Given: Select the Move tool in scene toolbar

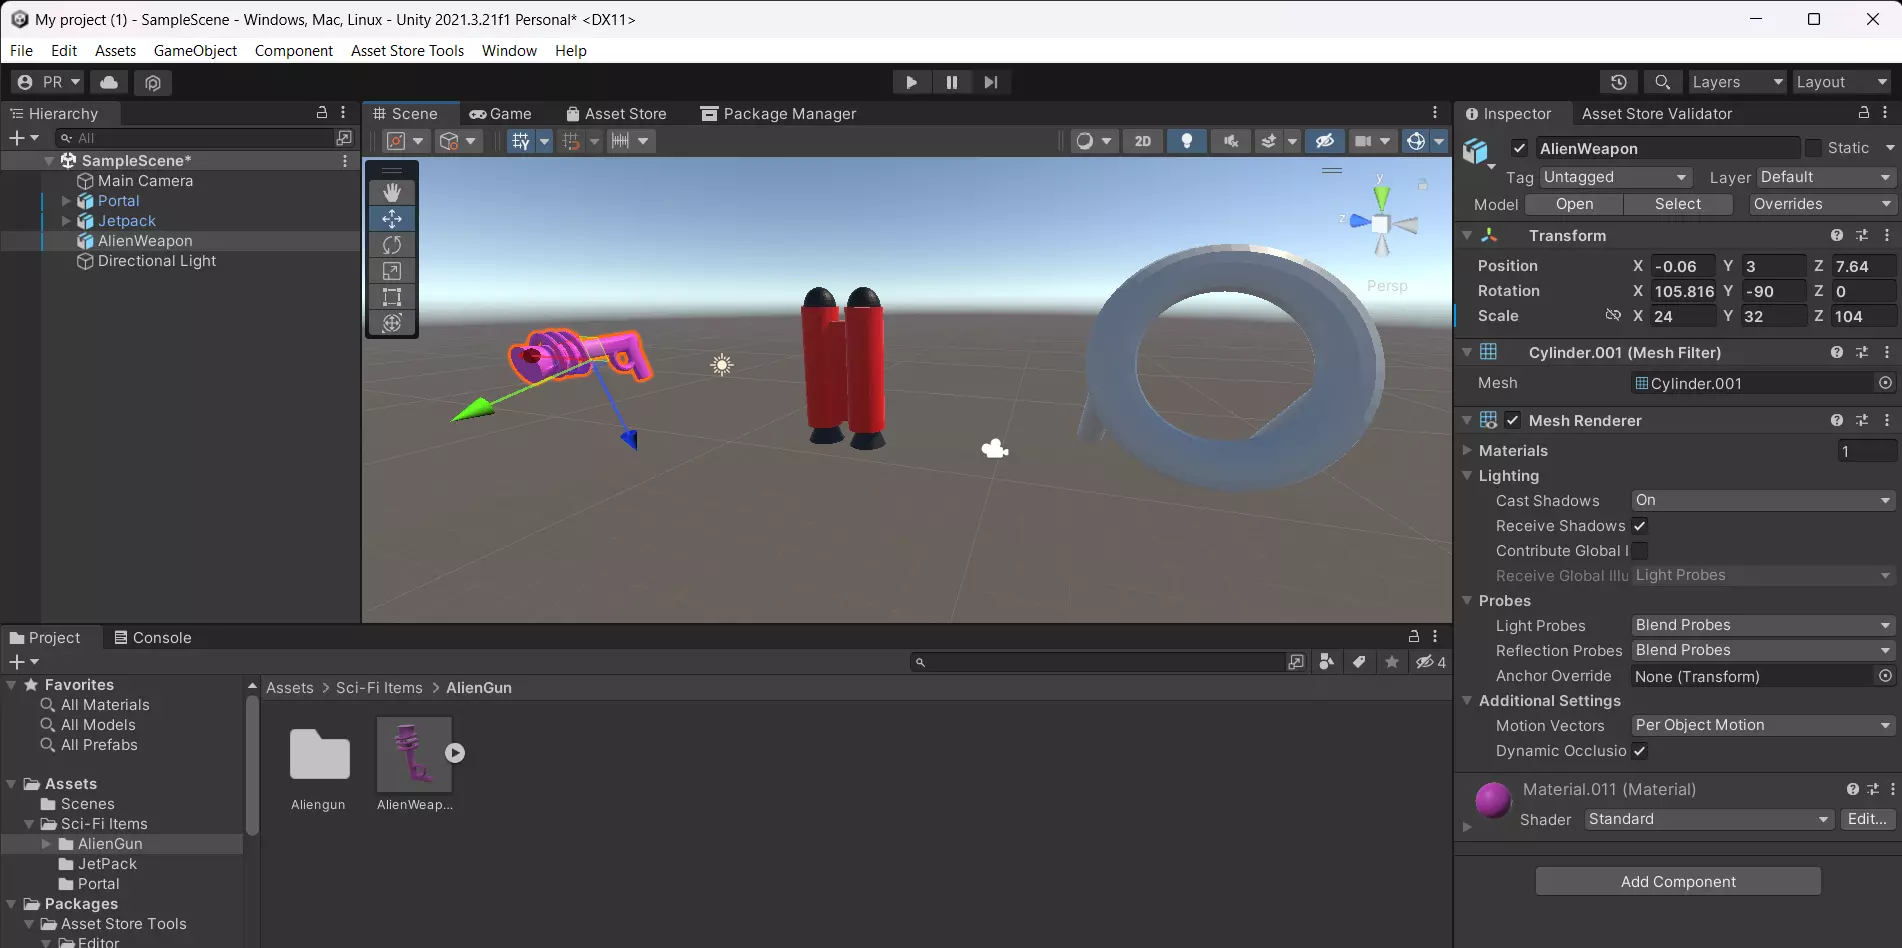Looking at the screenshot, I should (392, 218).
